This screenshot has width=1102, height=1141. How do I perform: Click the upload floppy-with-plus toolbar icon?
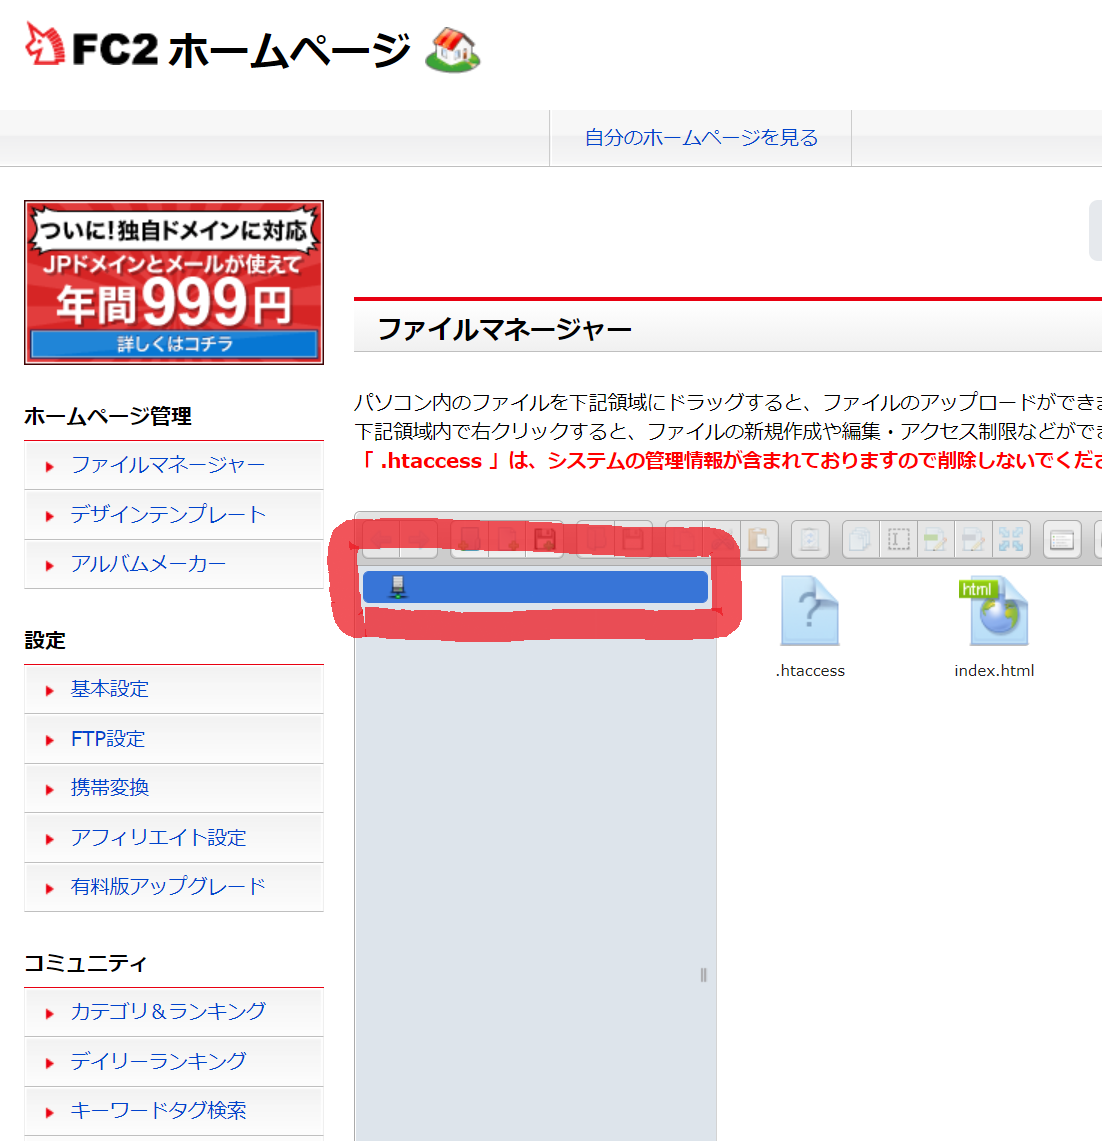pyautogui.click(x=545, y=540)
